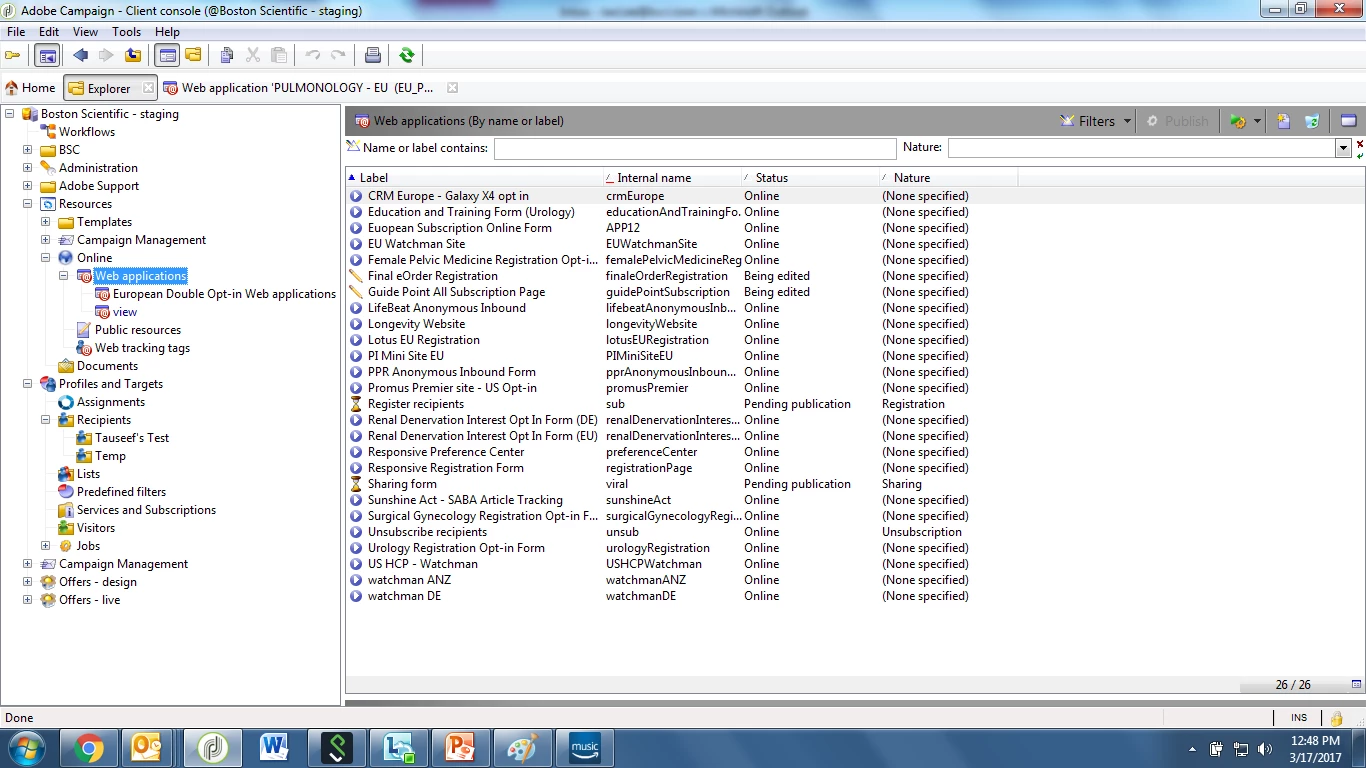Click the Sharing form hourglass icon
This screenshot has height=768, width=1366.
356,484
